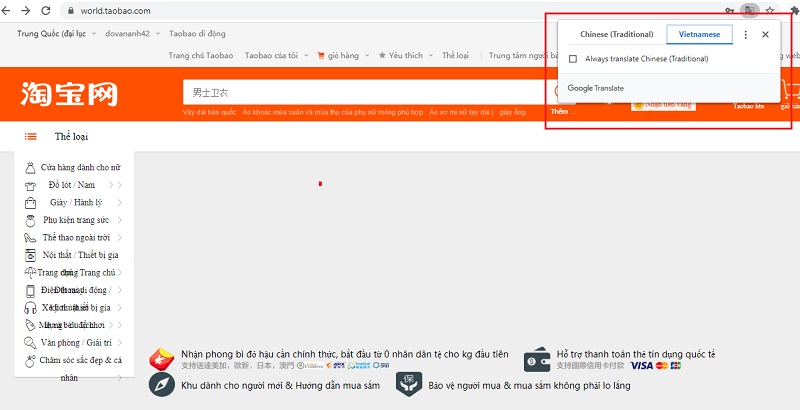The image size is (800, 410).
Task: Click Taobao di động in top bar
Action: [197, 34]
